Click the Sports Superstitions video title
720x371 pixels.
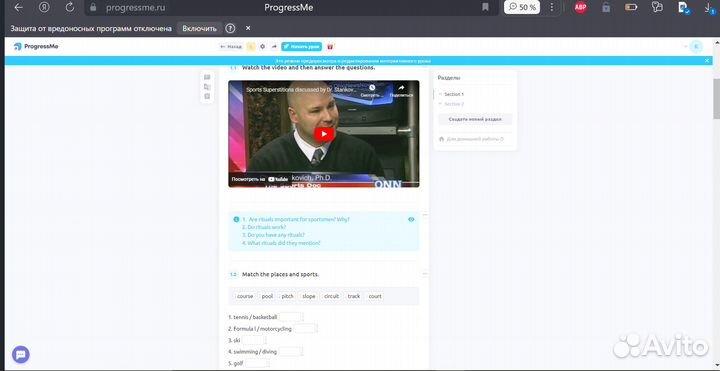pos(301,90)
